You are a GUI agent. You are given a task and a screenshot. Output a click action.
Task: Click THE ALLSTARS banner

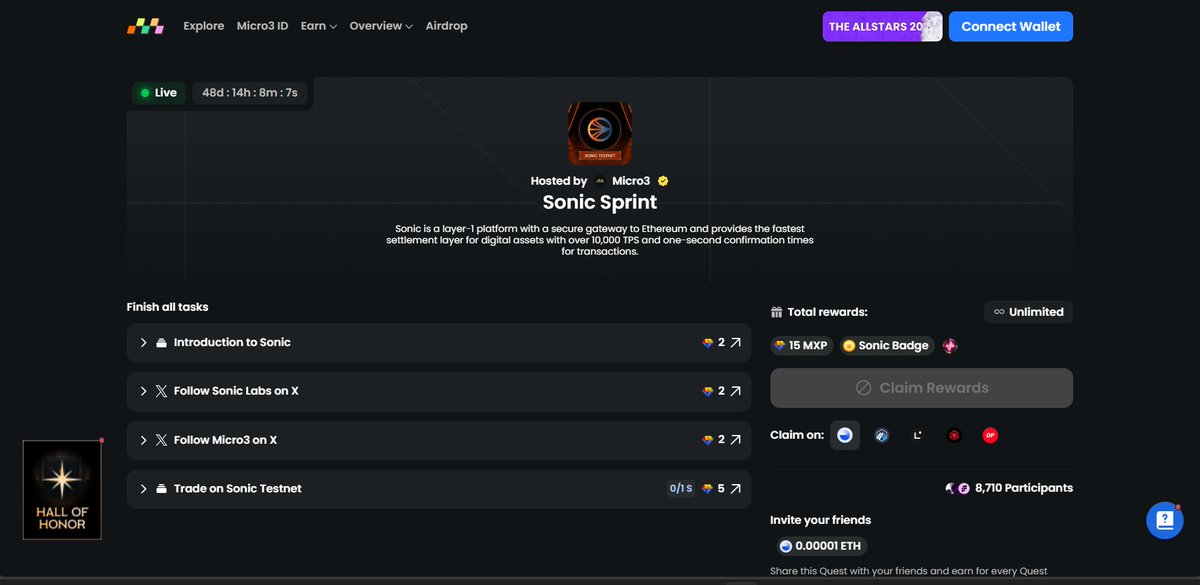pyautogui.click(x=882, y=26)
